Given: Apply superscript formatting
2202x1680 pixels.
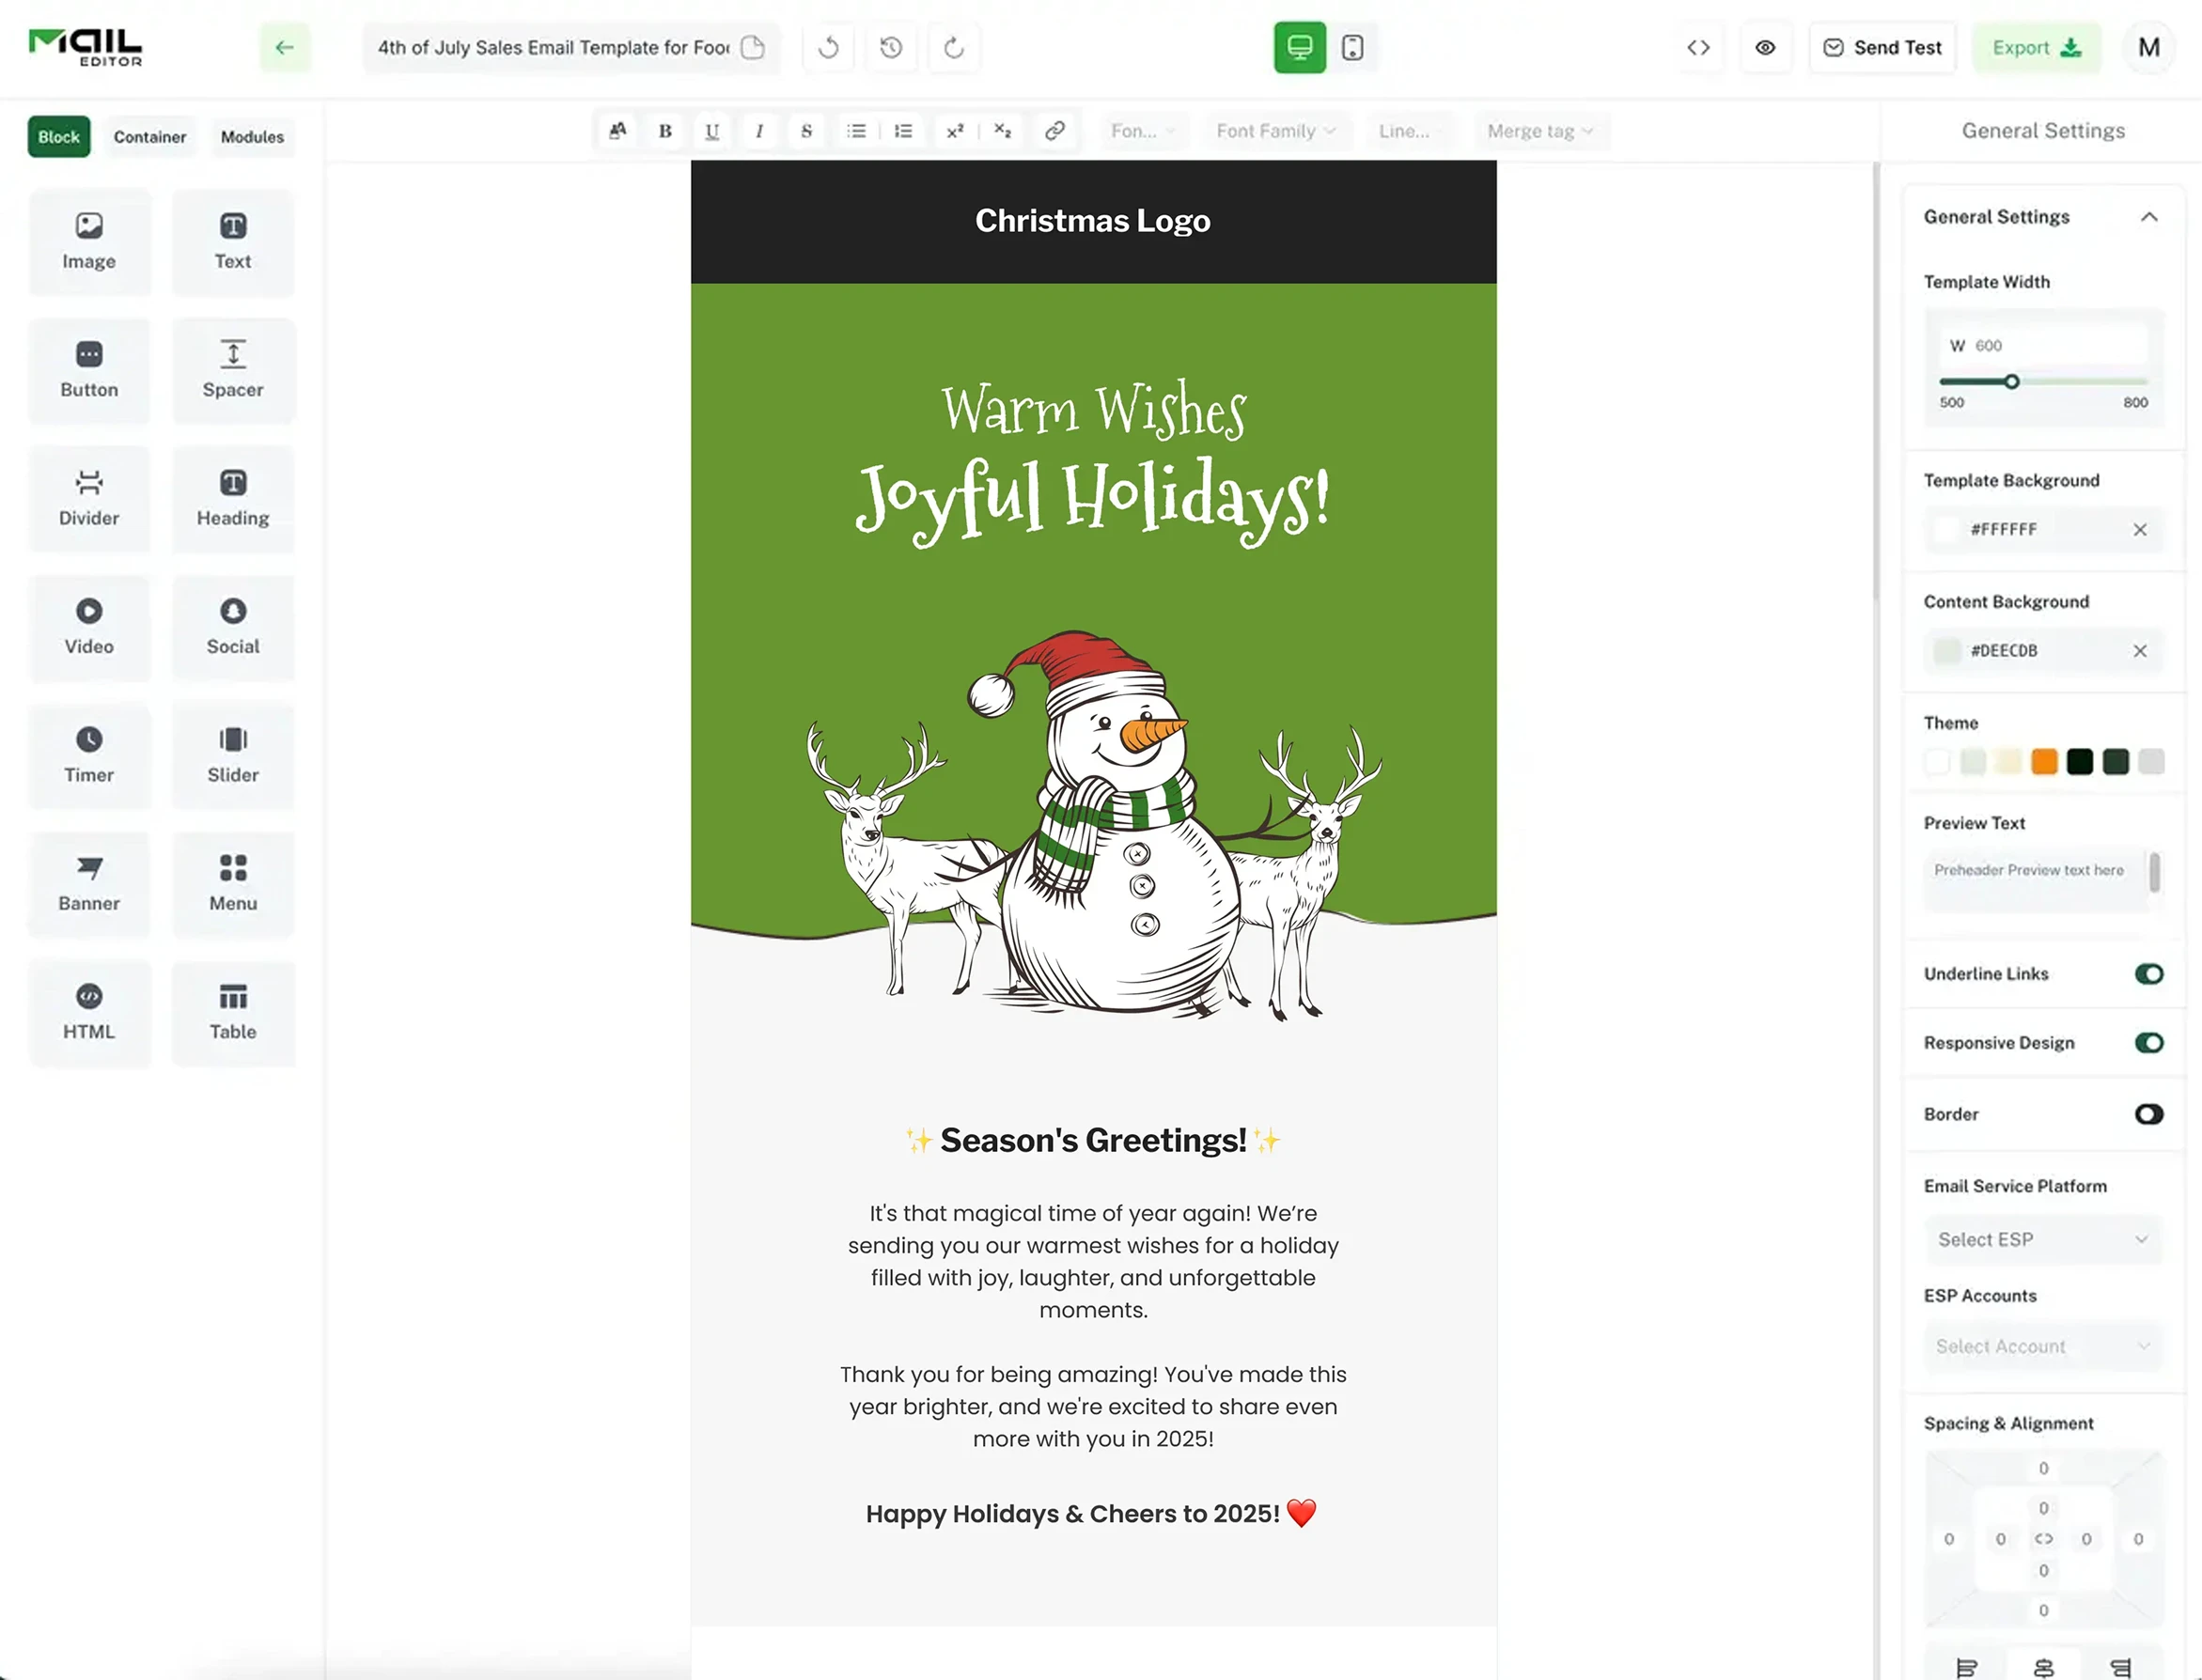Looking at the screenshot, I should tap(955, 131).
